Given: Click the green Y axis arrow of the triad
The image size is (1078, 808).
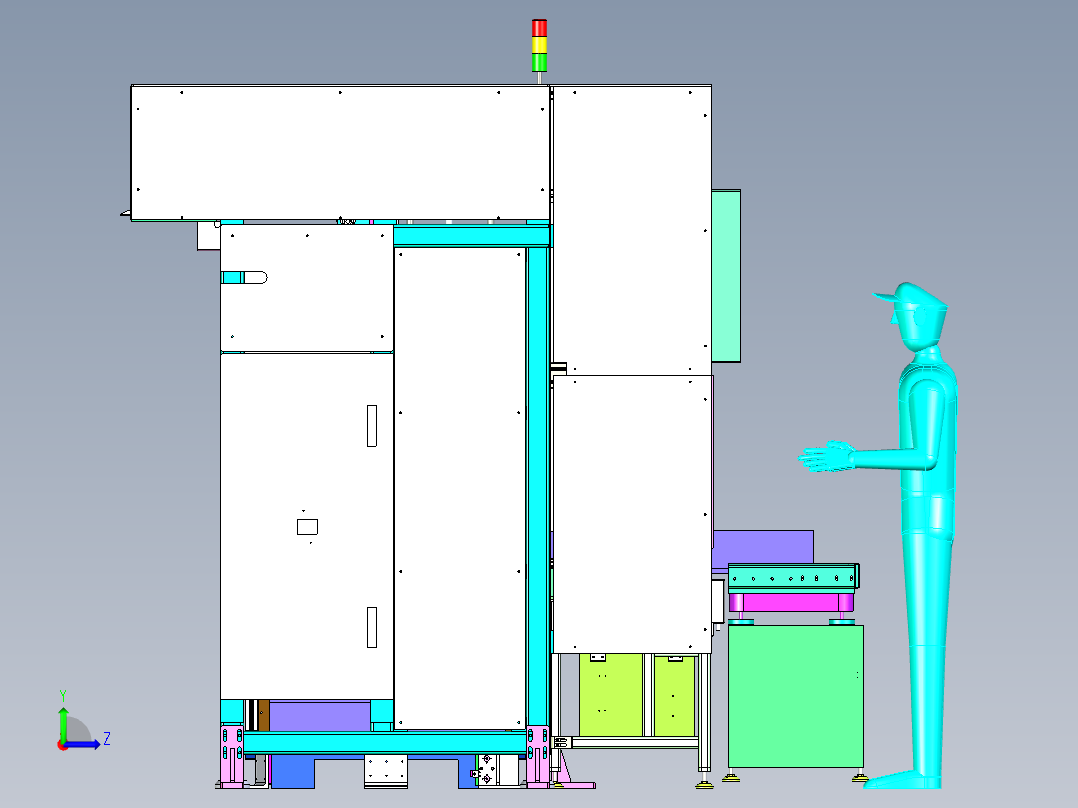Looking at the screenshot, I should tap(63, 723).
